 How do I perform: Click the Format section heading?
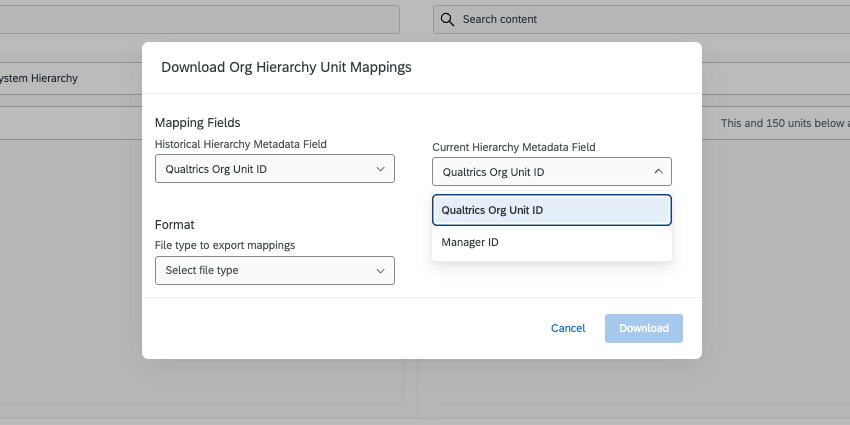[x=174, y=225]
